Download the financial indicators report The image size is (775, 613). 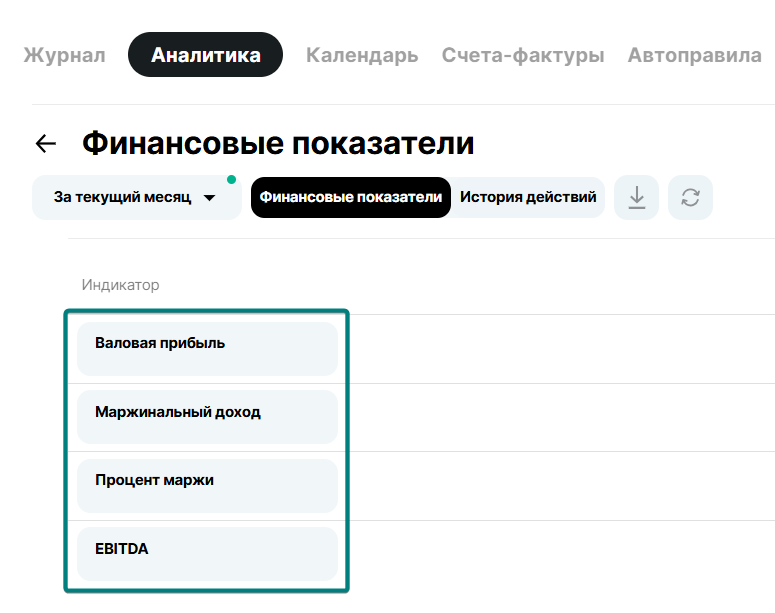[x=636, y=197]
